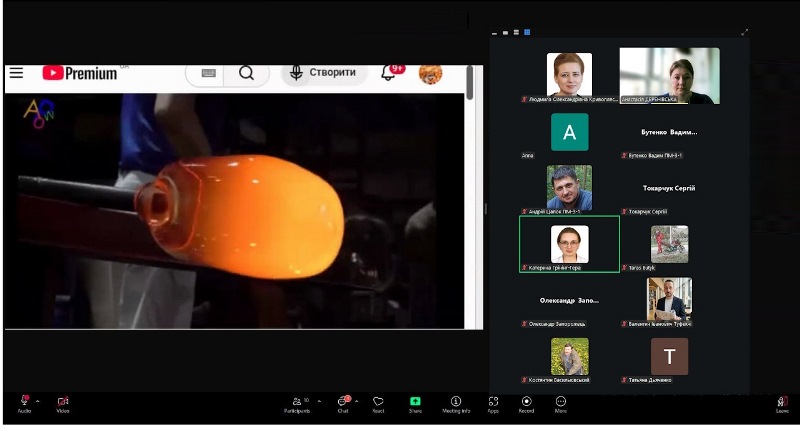Toggle the Video camera on
This screenshot has height=425, width=800.
click(x=63, y=403)
